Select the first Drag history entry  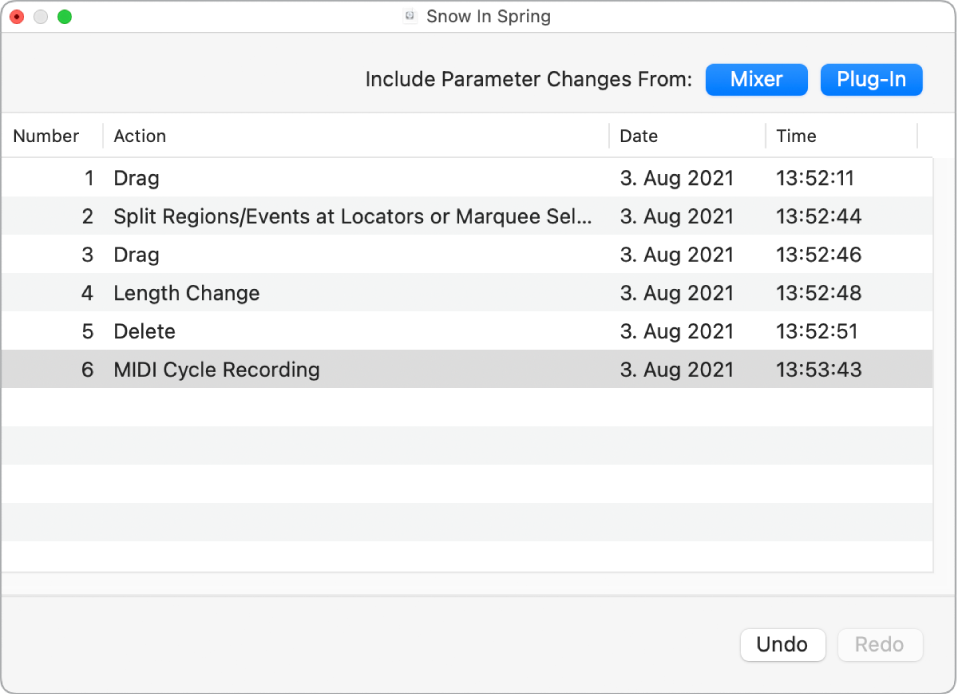point(136,179)
